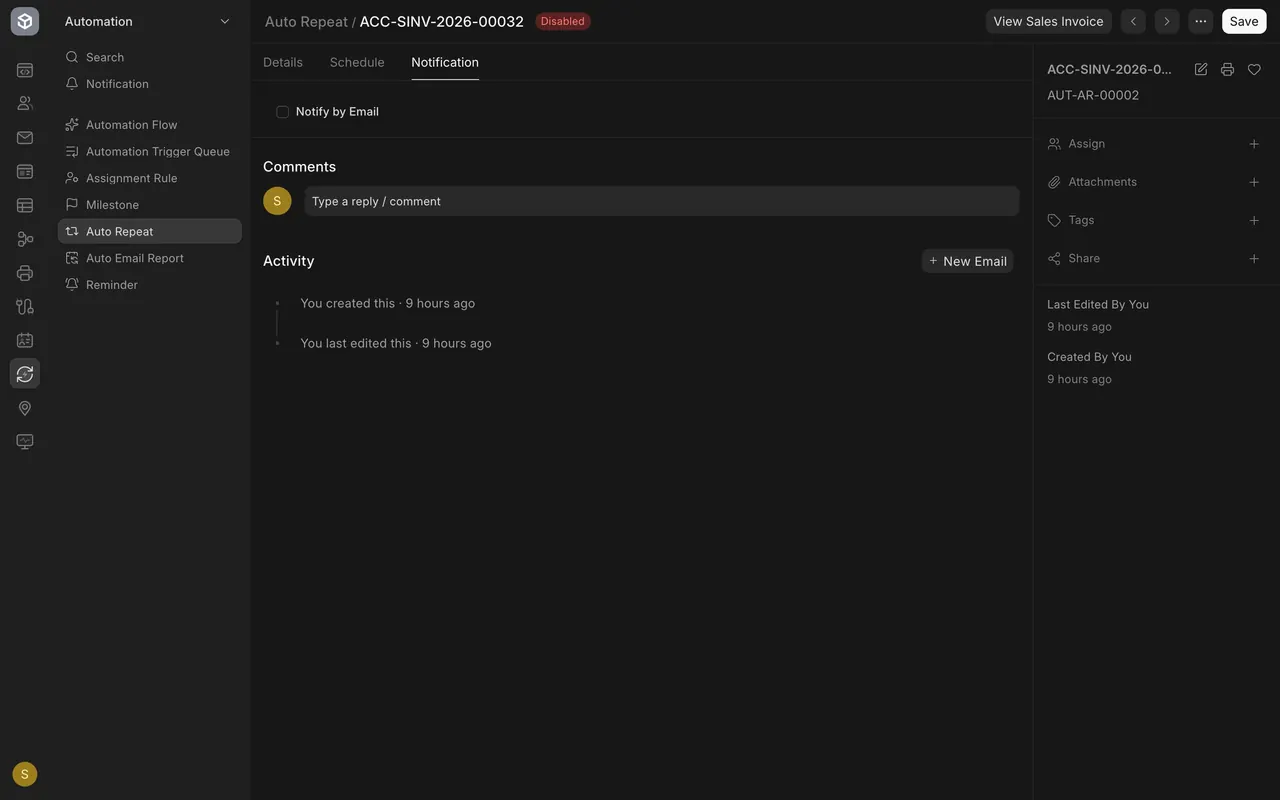This screenshot has width=1280, height=800.
Task: Open Automation Flow in sidebar
Action: point(150,125)
